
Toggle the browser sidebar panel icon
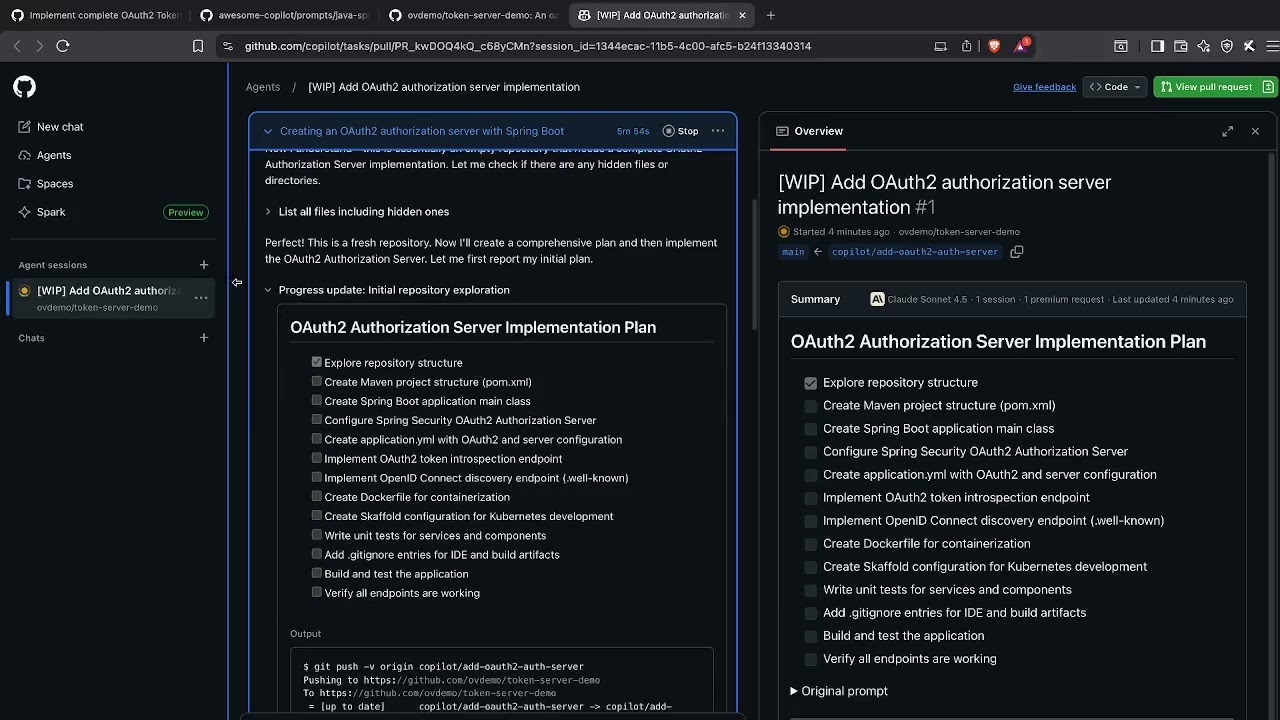[1157, 46]
